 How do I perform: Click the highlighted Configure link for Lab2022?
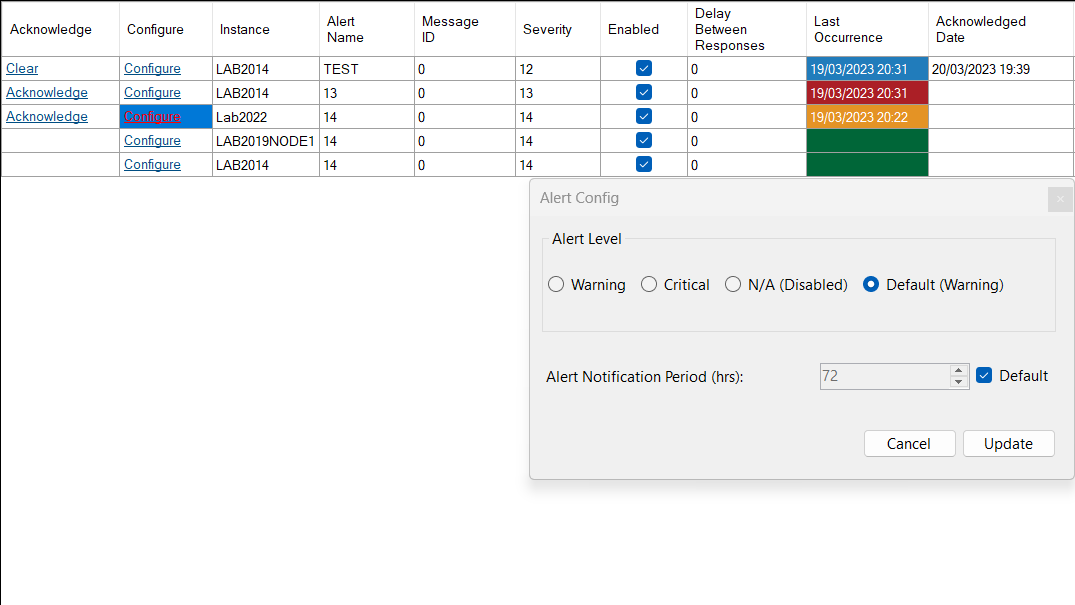[x=152, y=116]
